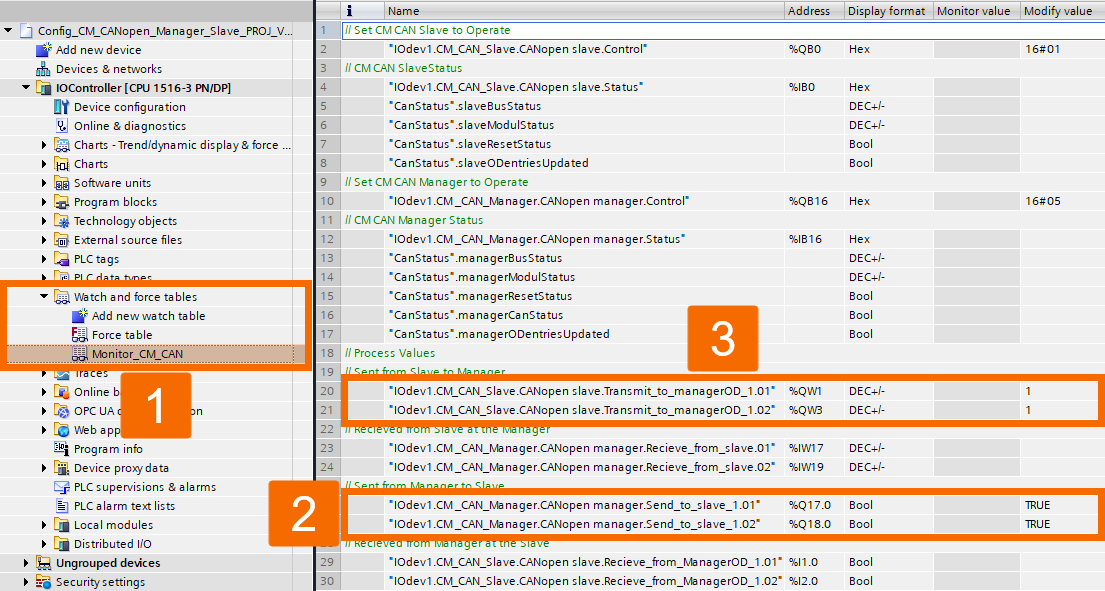Image resolution: width=1105 pixels, height=591 pixels.
Task: Click the Ungrouped devices icon
Action: [44, 563]
